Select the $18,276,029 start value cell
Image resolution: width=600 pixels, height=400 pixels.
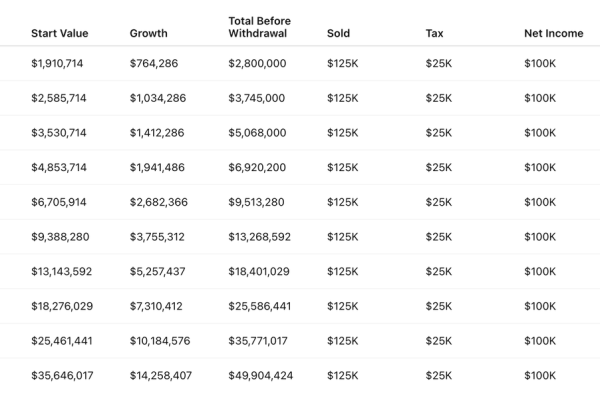(x=62, y=306)
